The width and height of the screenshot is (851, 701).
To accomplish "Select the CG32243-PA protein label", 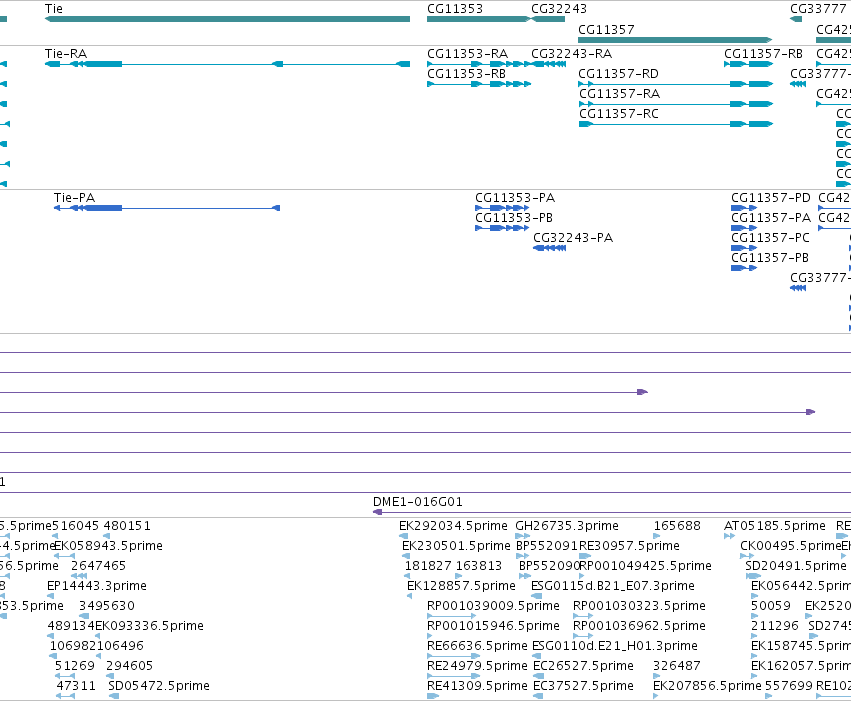I will click(573, 238).
